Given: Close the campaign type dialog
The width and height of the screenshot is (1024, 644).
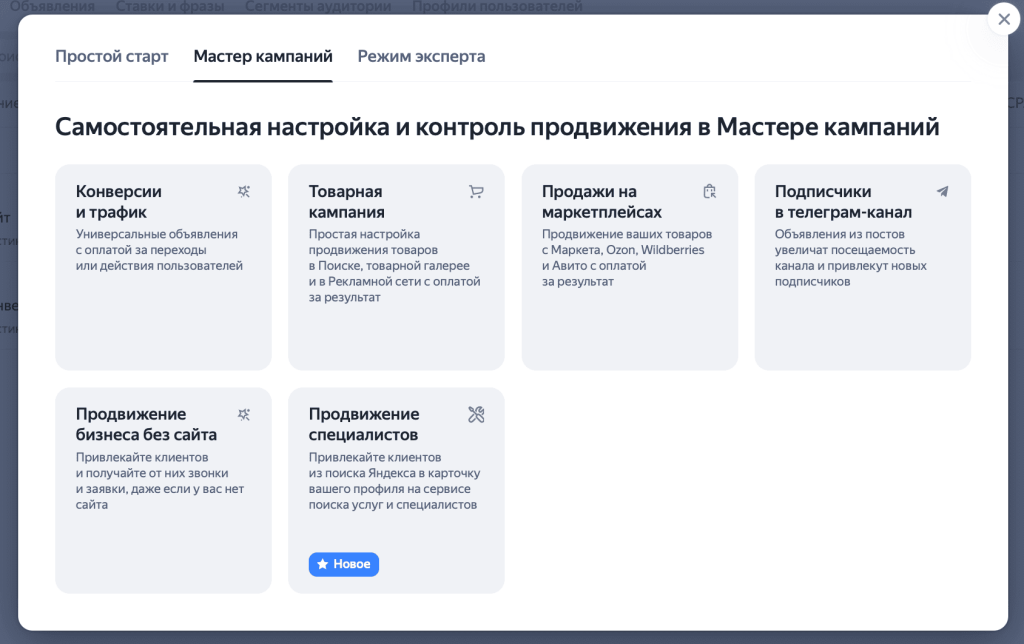Looking at the screenshot, I should 1003,20.
